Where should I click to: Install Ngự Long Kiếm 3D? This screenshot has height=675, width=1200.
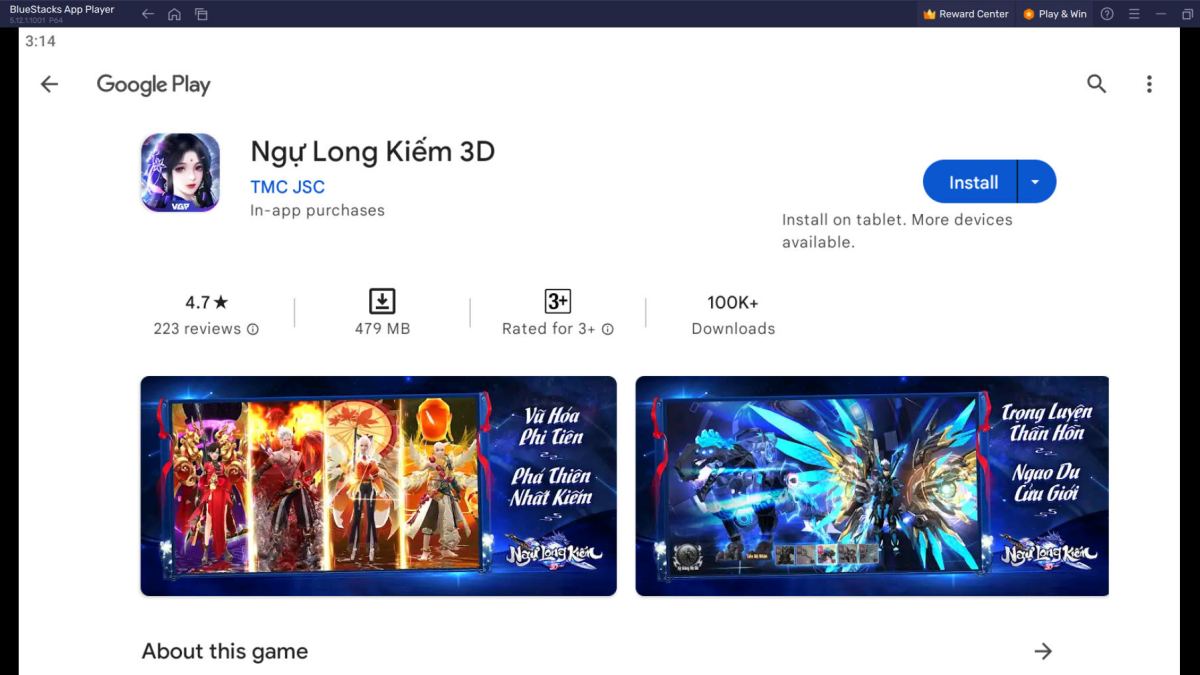click(x=970, y=182)
